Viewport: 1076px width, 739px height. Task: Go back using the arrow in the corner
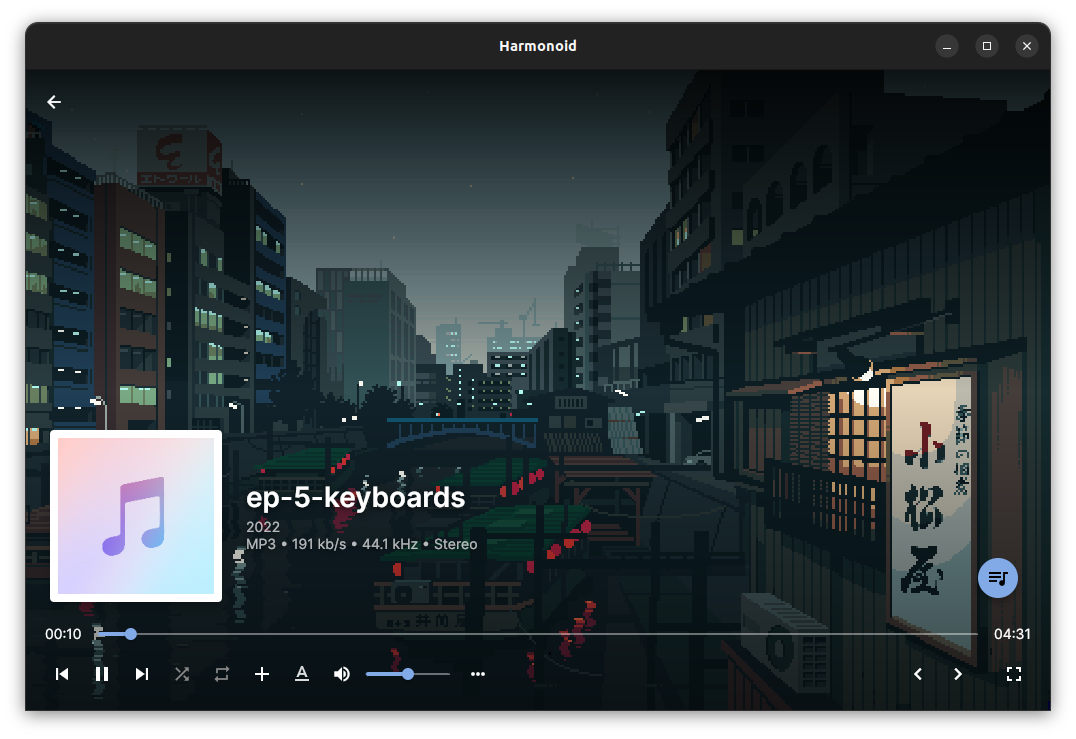coord(53,101)
